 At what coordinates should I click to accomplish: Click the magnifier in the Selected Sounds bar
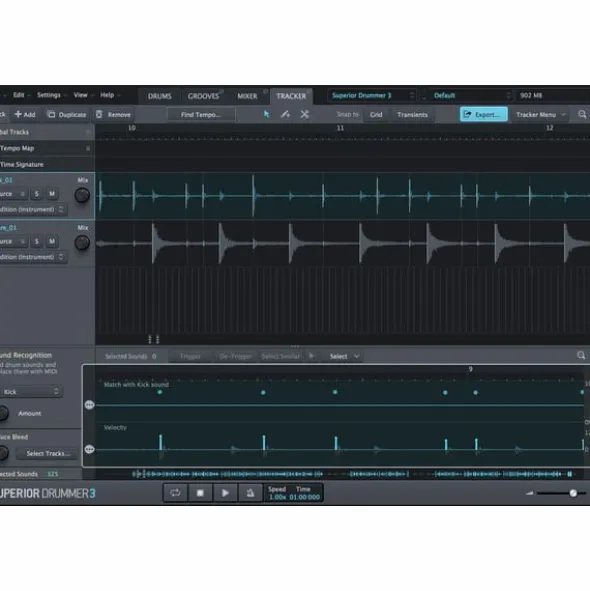click(581, 355)
